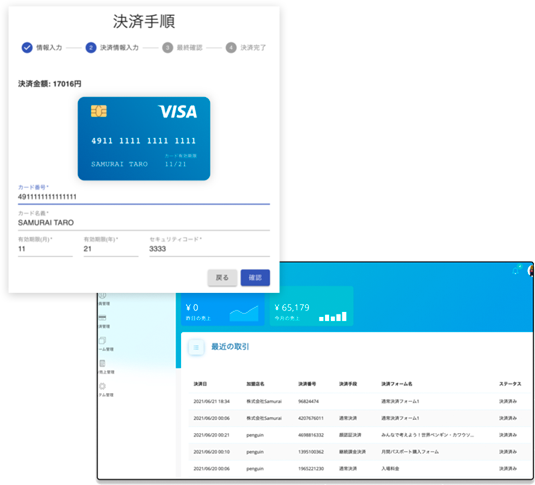Click the completed checkmark step 情報入力
Image resolution: width=535 pixels, height=485 pixels.
click(x=27, y=48)
